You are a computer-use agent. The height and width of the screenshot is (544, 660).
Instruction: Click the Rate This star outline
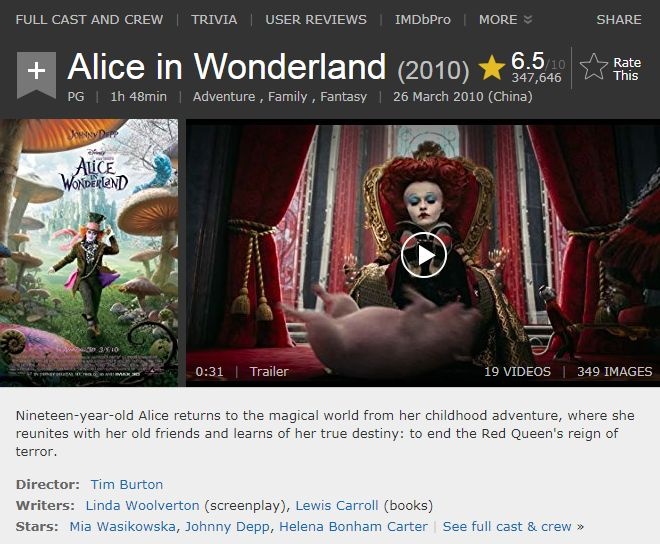tap(593, 67)
